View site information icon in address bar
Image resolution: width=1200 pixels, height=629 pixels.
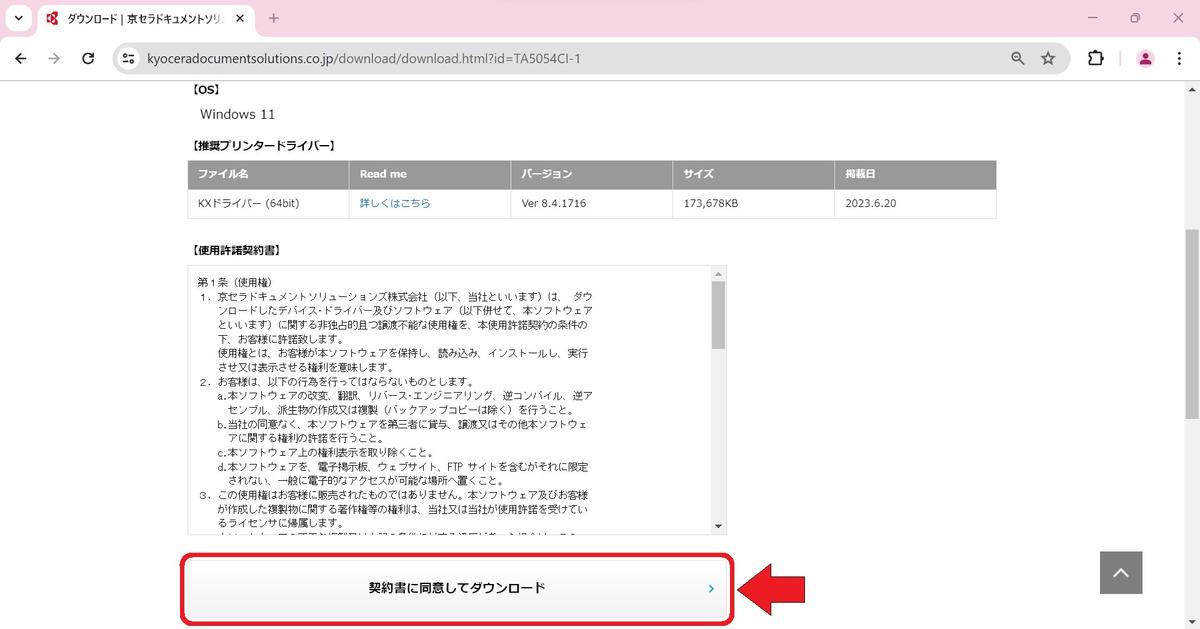tap(127, 59)
